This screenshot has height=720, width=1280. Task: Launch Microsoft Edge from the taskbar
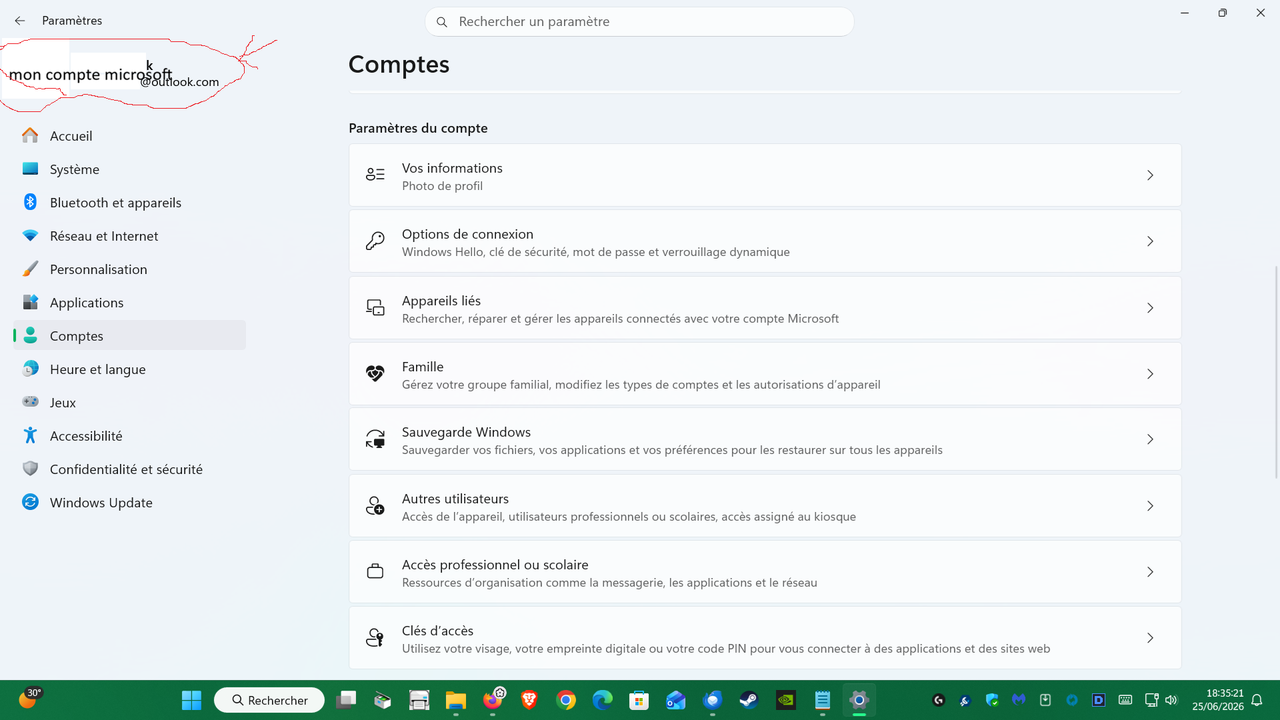pos(602,700)
